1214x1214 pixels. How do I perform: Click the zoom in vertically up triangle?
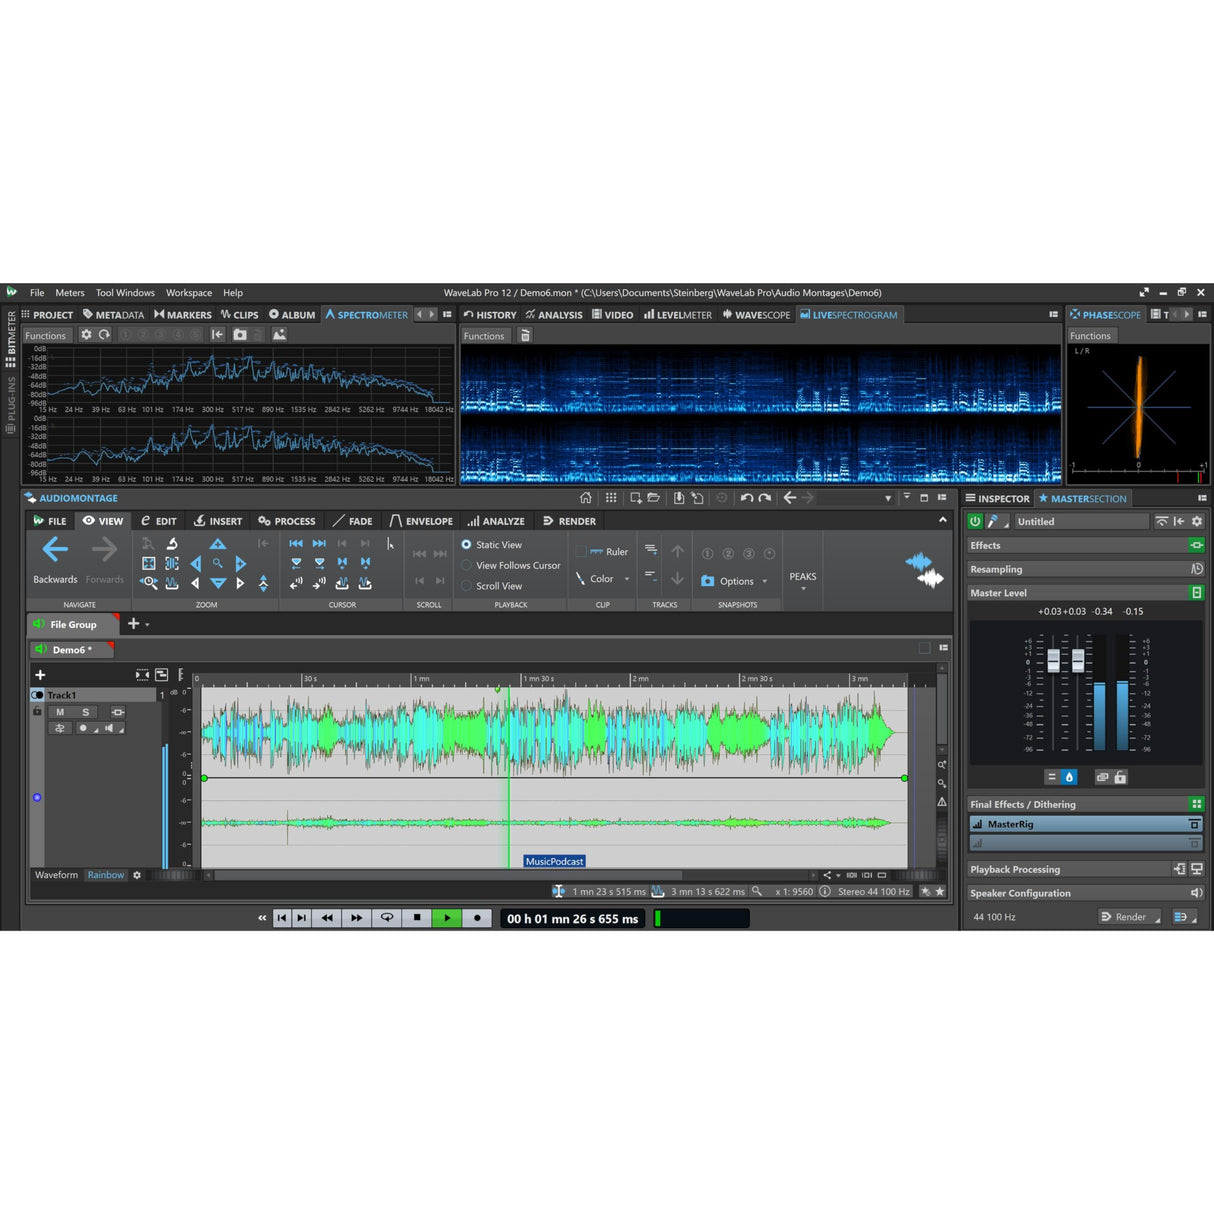(x=217, y=544)
